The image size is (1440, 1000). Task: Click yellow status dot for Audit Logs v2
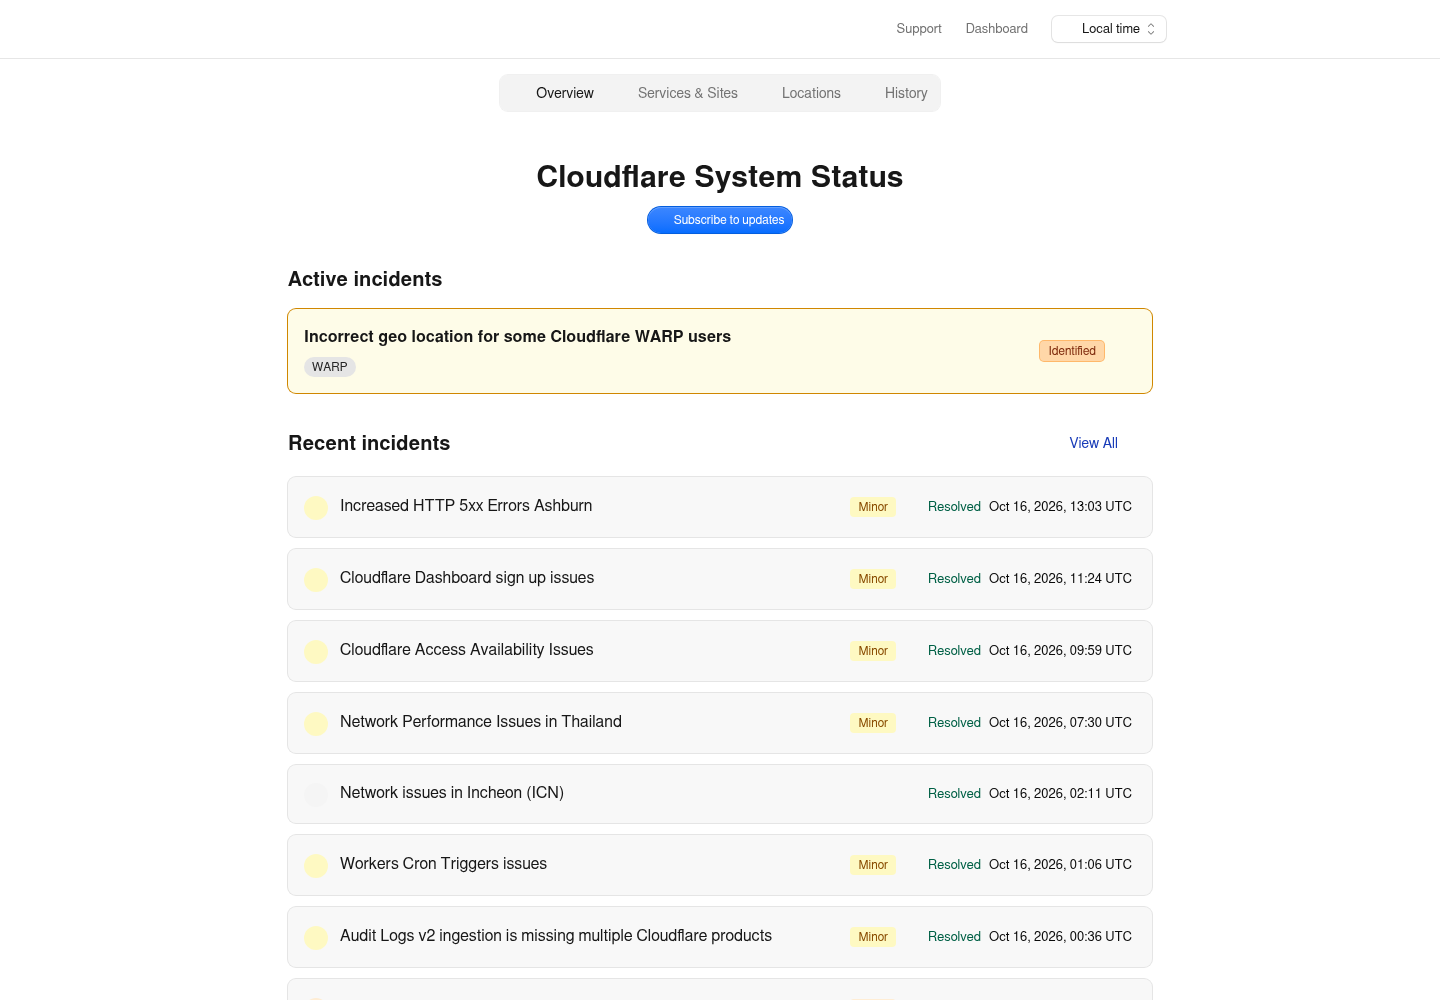316,938
